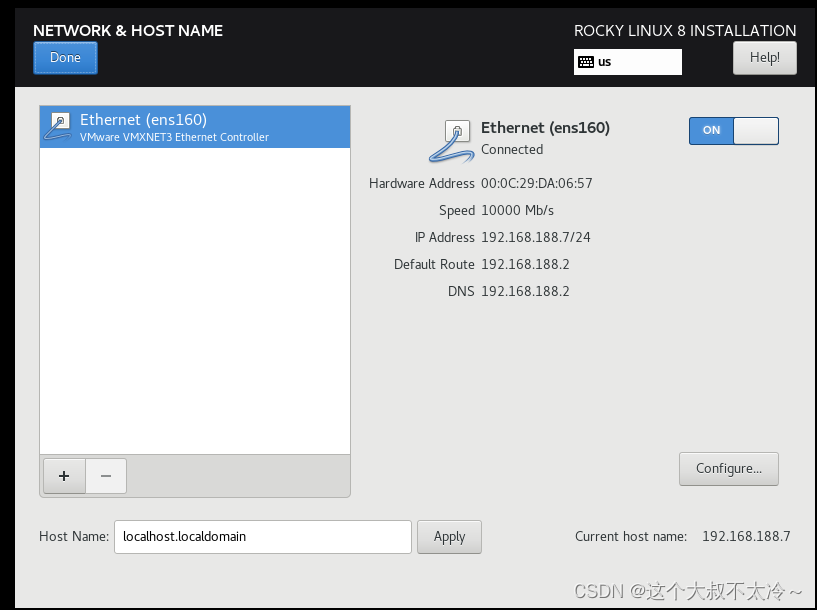
Task: Click the keyboard icon beside us
Action: (586, 62)
